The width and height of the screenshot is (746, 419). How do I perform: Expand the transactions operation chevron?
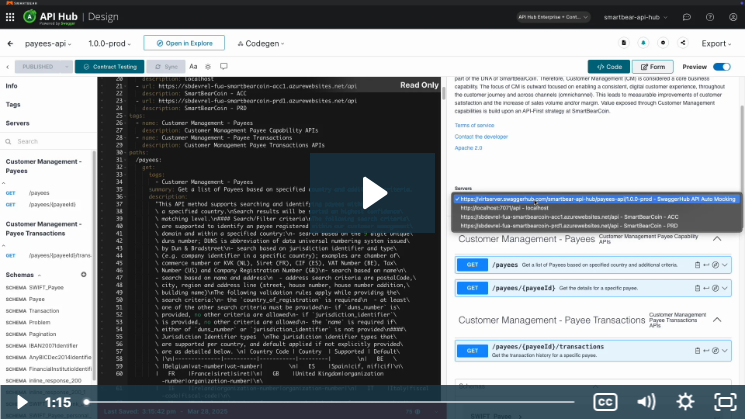point(725,351)
